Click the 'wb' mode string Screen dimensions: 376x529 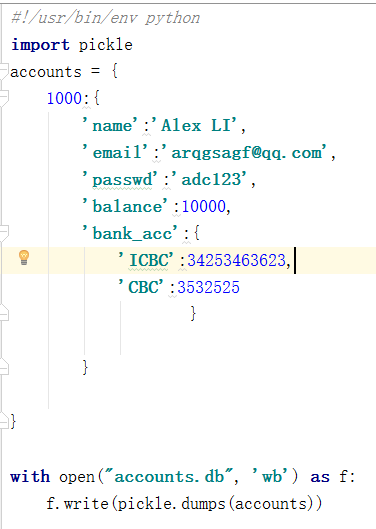click(x=269, y=476)
